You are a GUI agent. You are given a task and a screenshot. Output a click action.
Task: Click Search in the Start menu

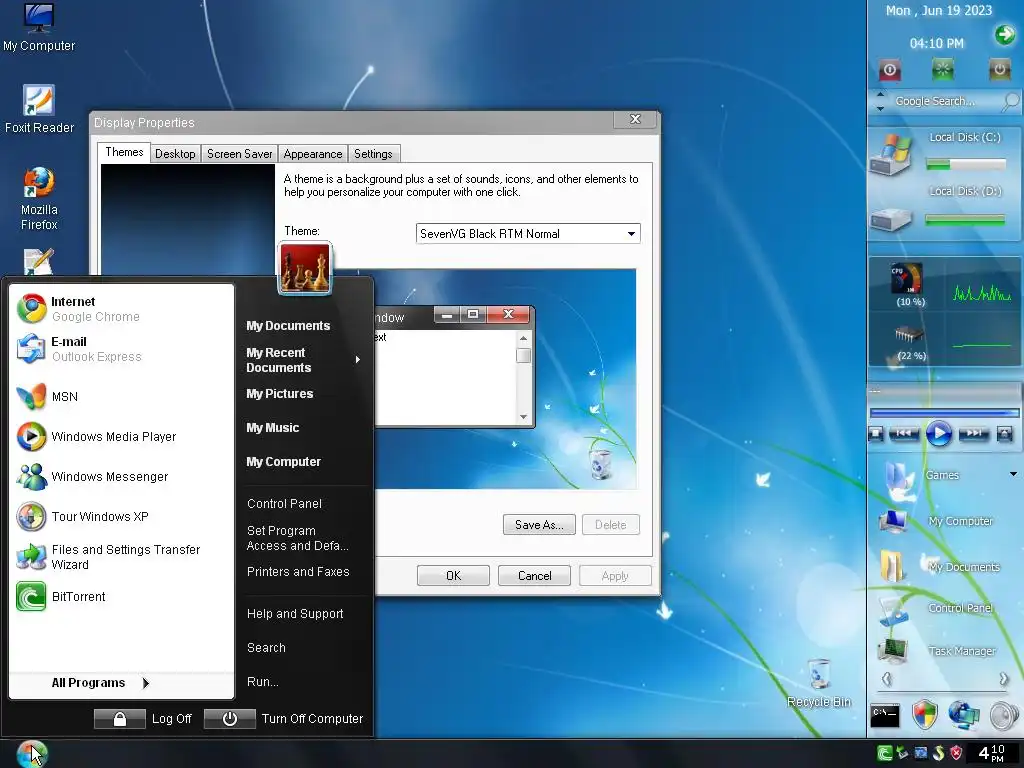pyautogui.click(x=266, y=648)
